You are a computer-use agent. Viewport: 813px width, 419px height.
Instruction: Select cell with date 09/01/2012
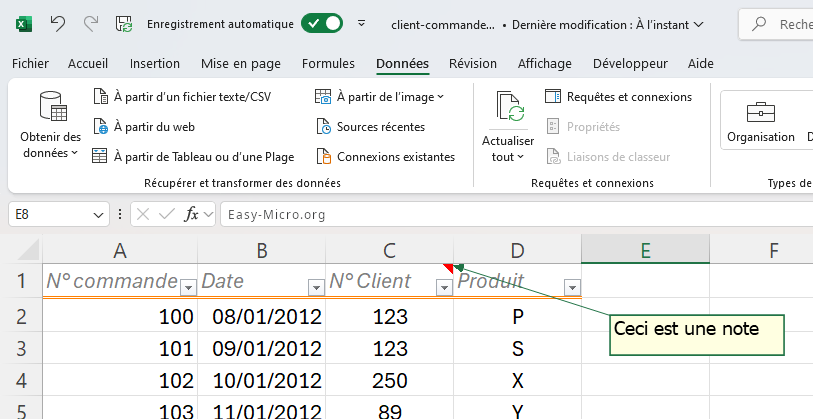pos(261,348)
